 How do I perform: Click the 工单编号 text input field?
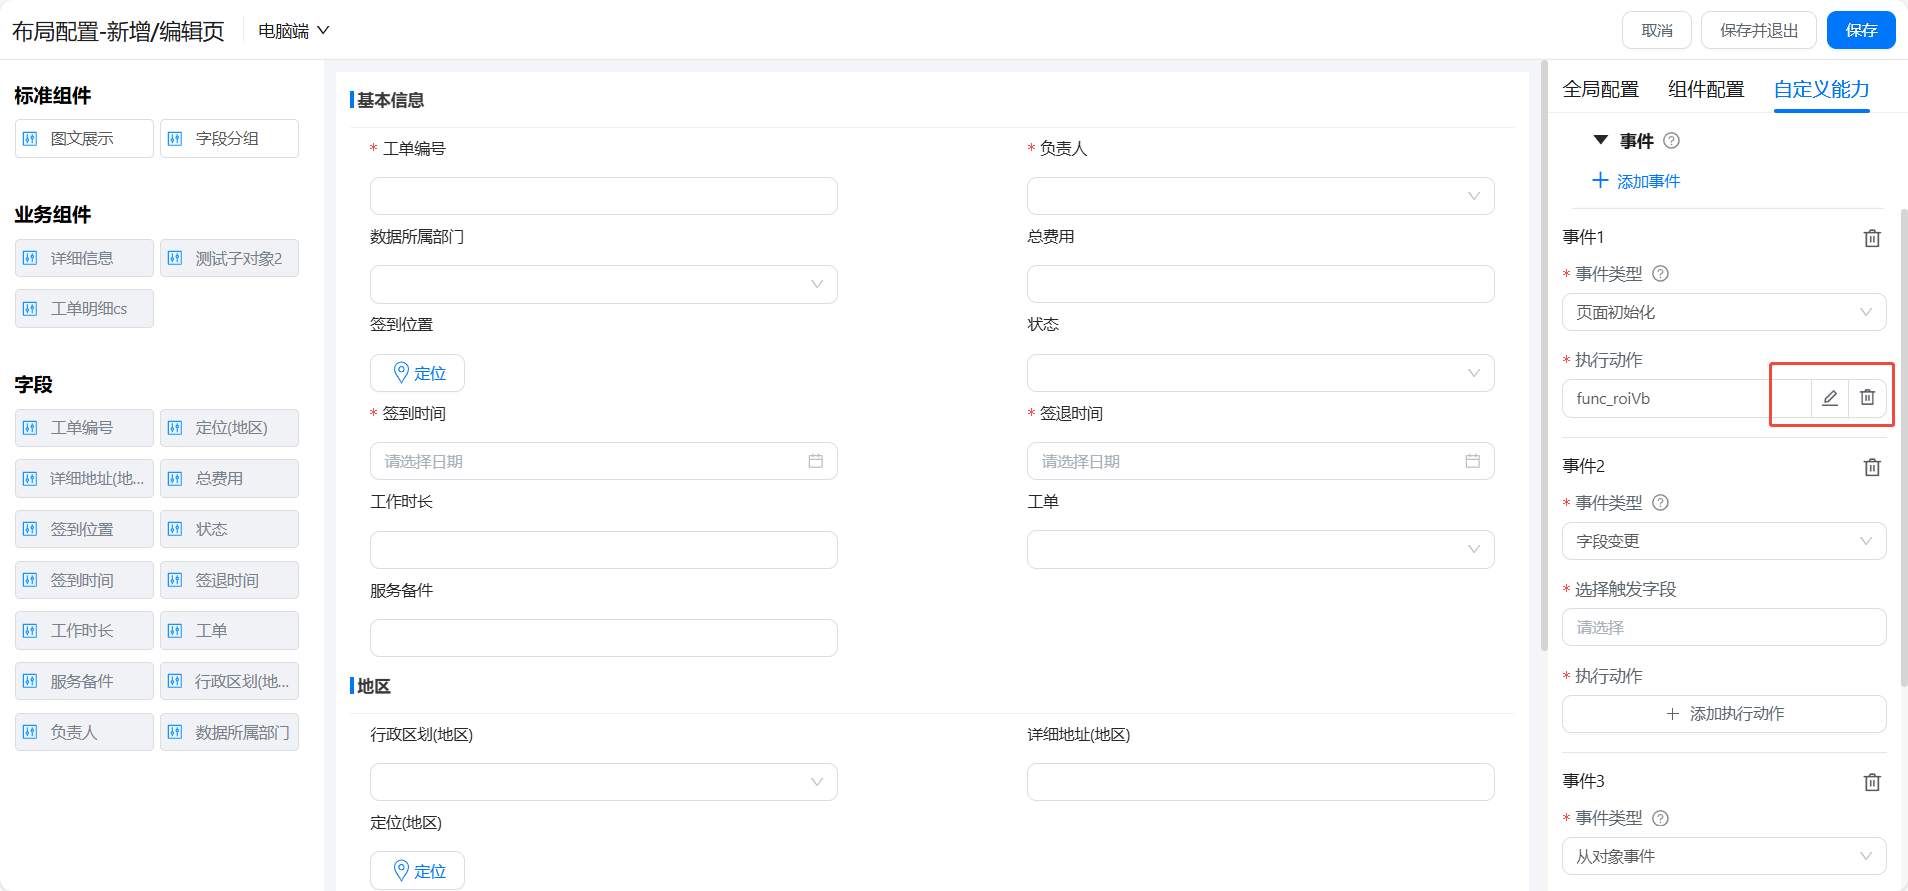point(603,196)
